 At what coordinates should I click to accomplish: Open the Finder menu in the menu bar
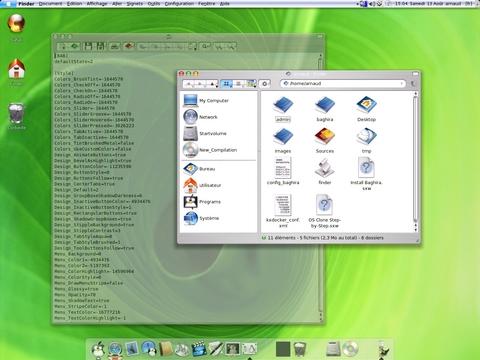(26, 4)
